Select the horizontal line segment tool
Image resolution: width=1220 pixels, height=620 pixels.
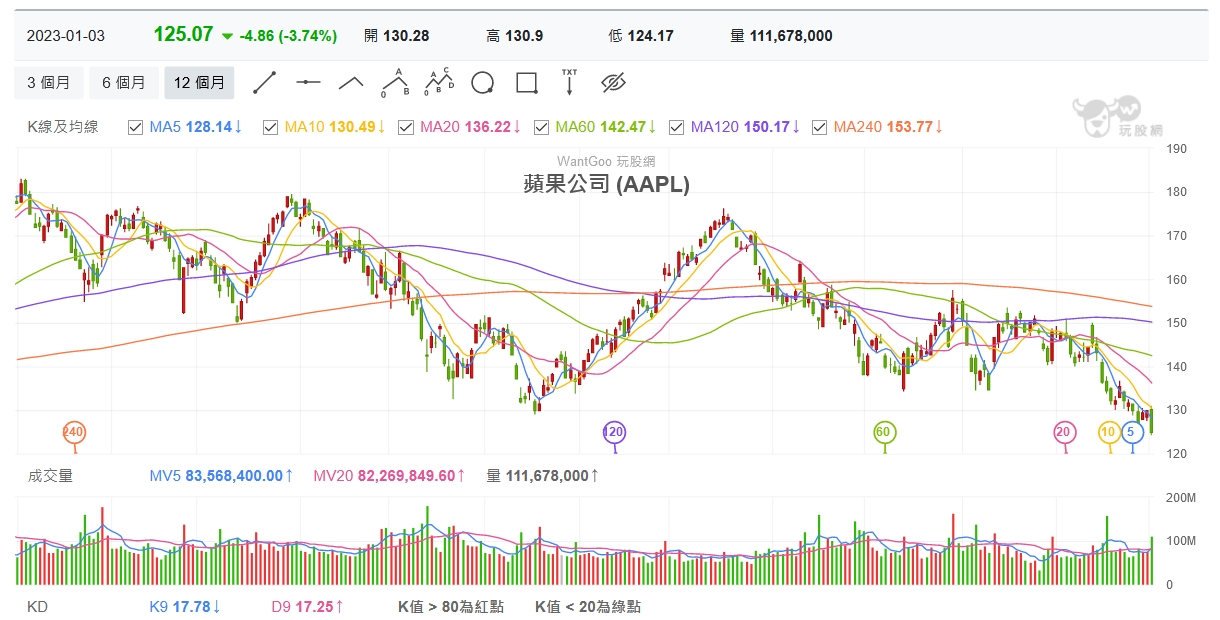(308, 83)
